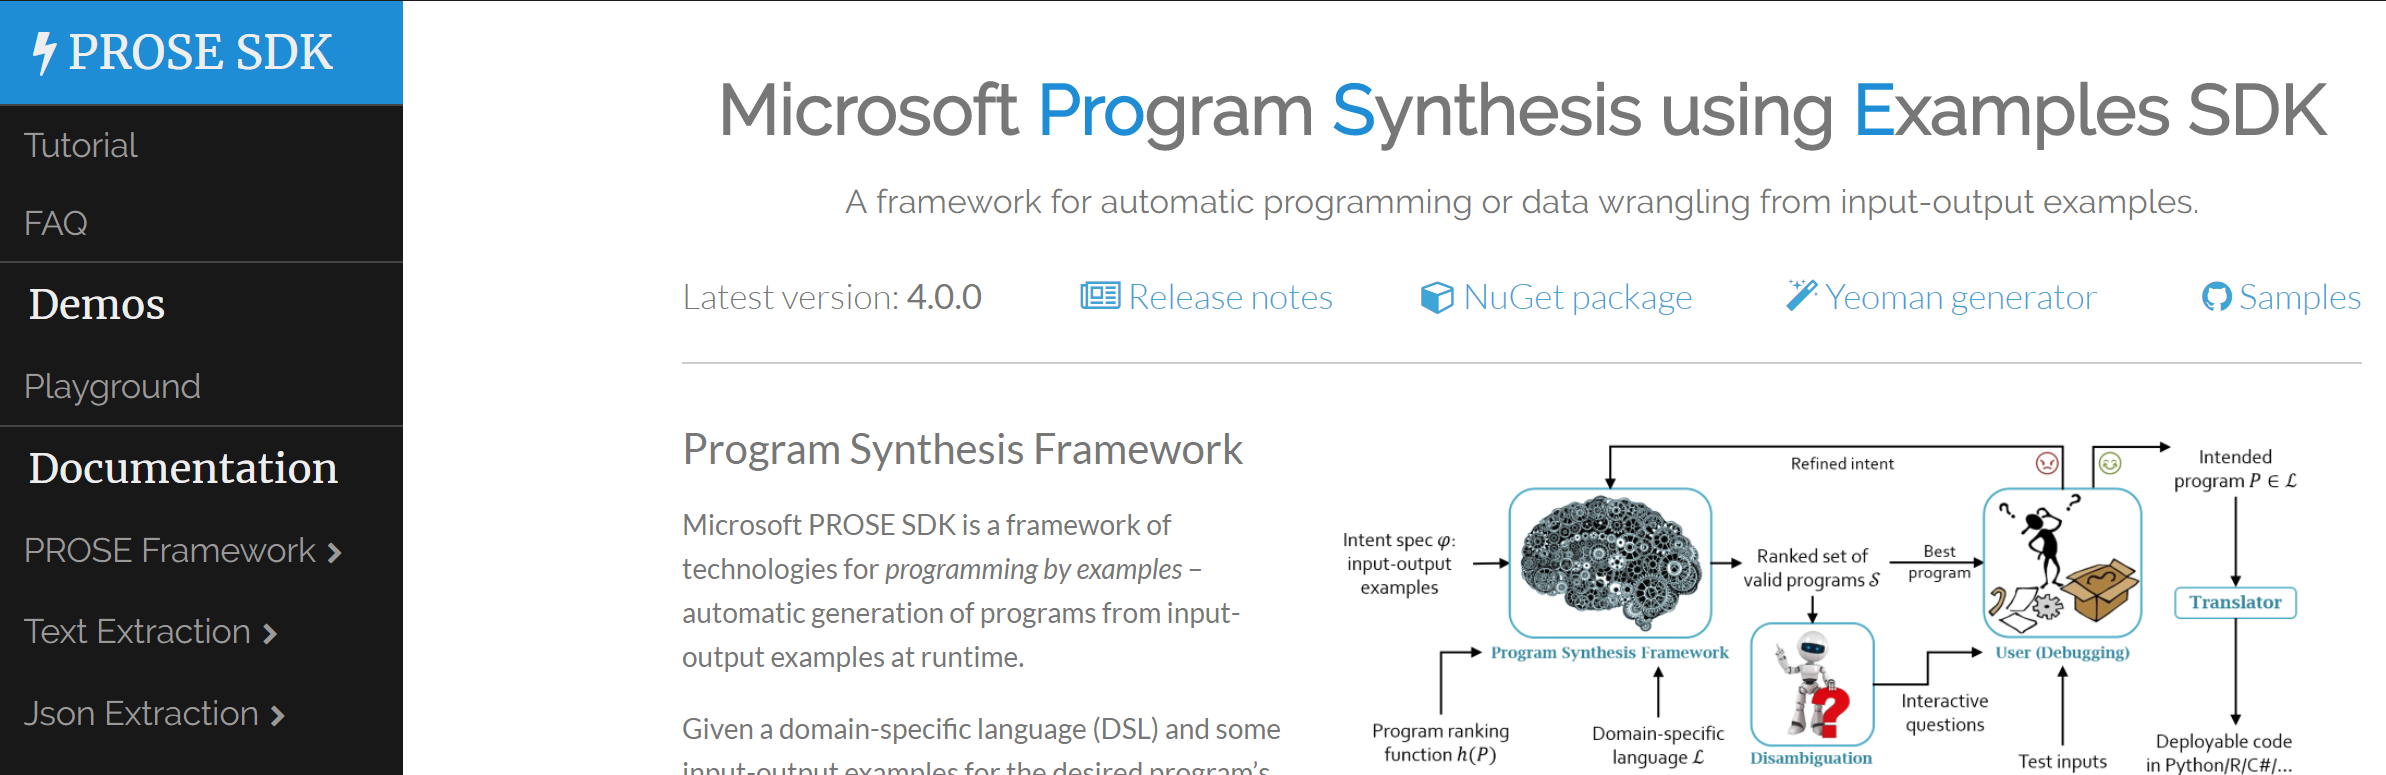Click the Translator box in diagram
2386x775 pixels.
2235,602
